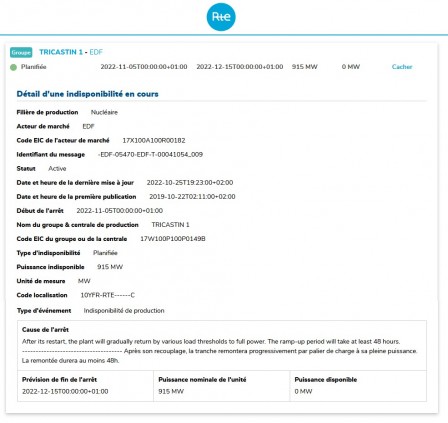Image resolution: width=448 pixels, height=423 pixels.
Task: Select the plant EIC code 17W100P100P0149B
Action: 173,239
